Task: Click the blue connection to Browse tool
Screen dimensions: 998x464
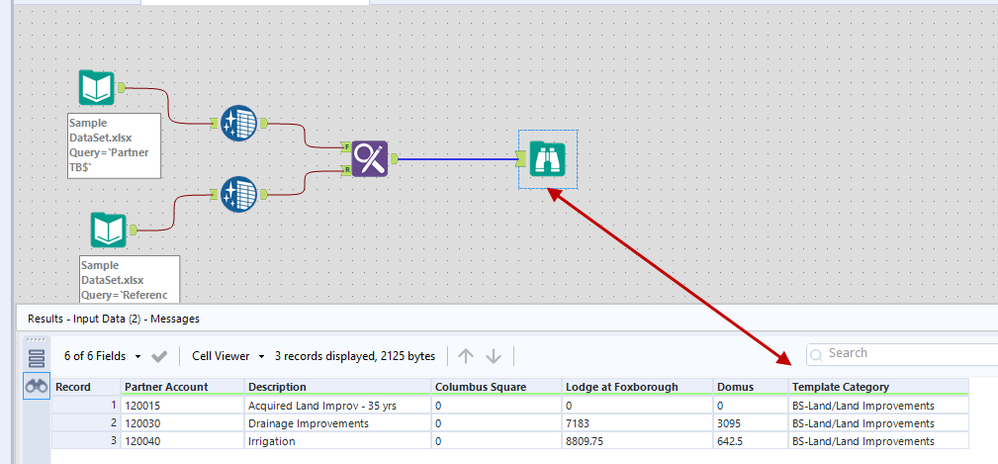Action: tap(458, 159)
